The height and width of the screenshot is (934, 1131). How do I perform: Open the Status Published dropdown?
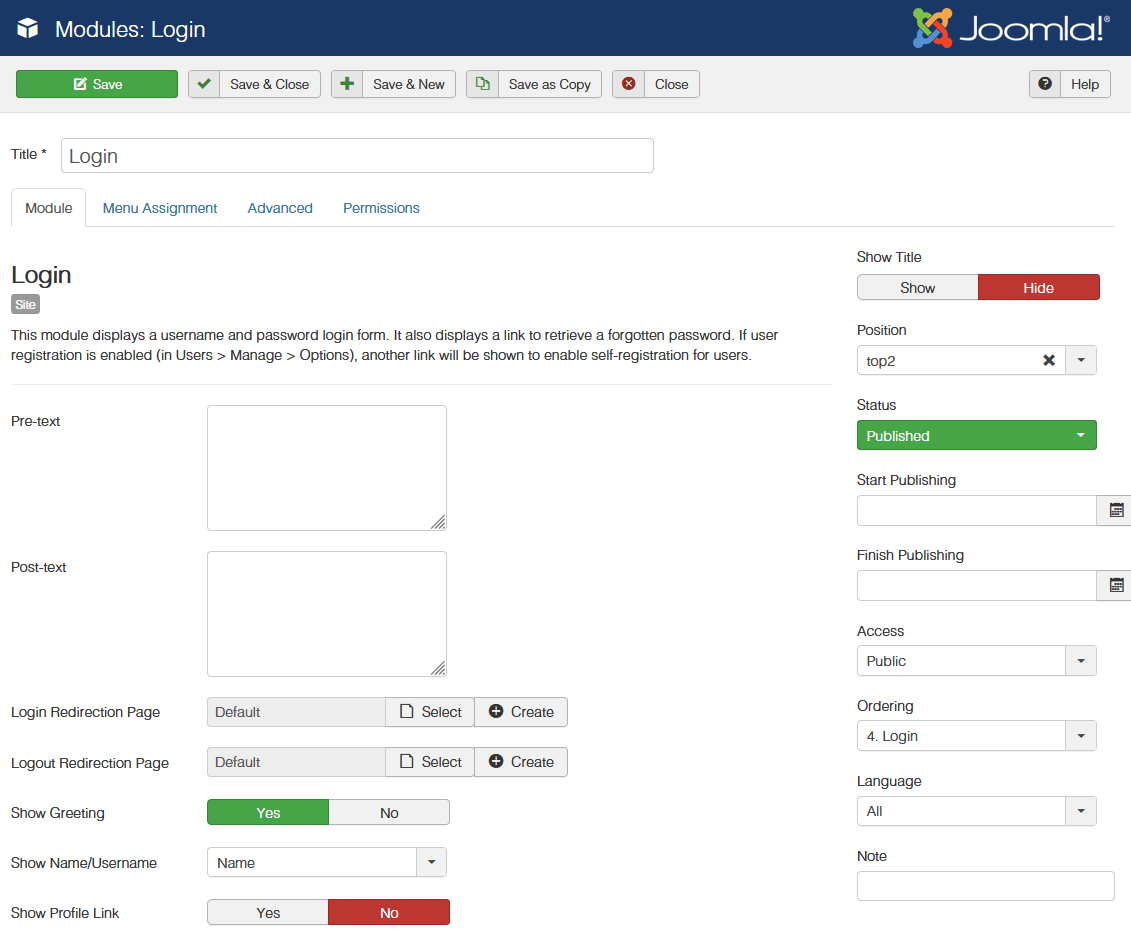pos(976,436)
